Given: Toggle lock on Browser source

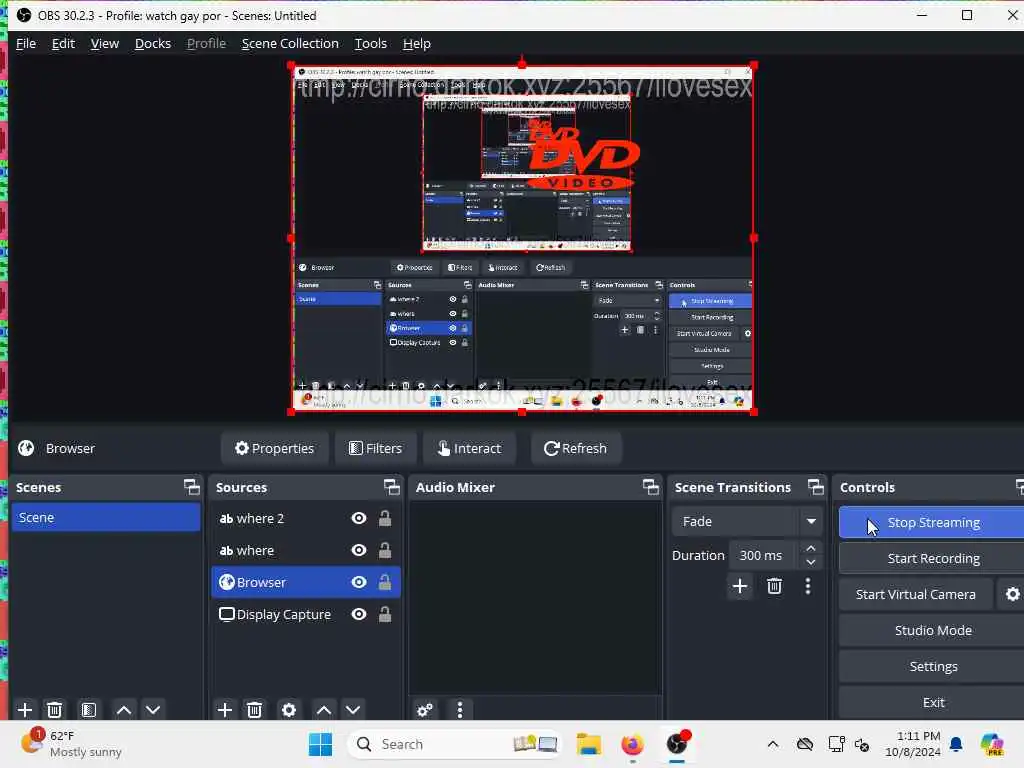Looking at the screenshot, I should (385, 582).
